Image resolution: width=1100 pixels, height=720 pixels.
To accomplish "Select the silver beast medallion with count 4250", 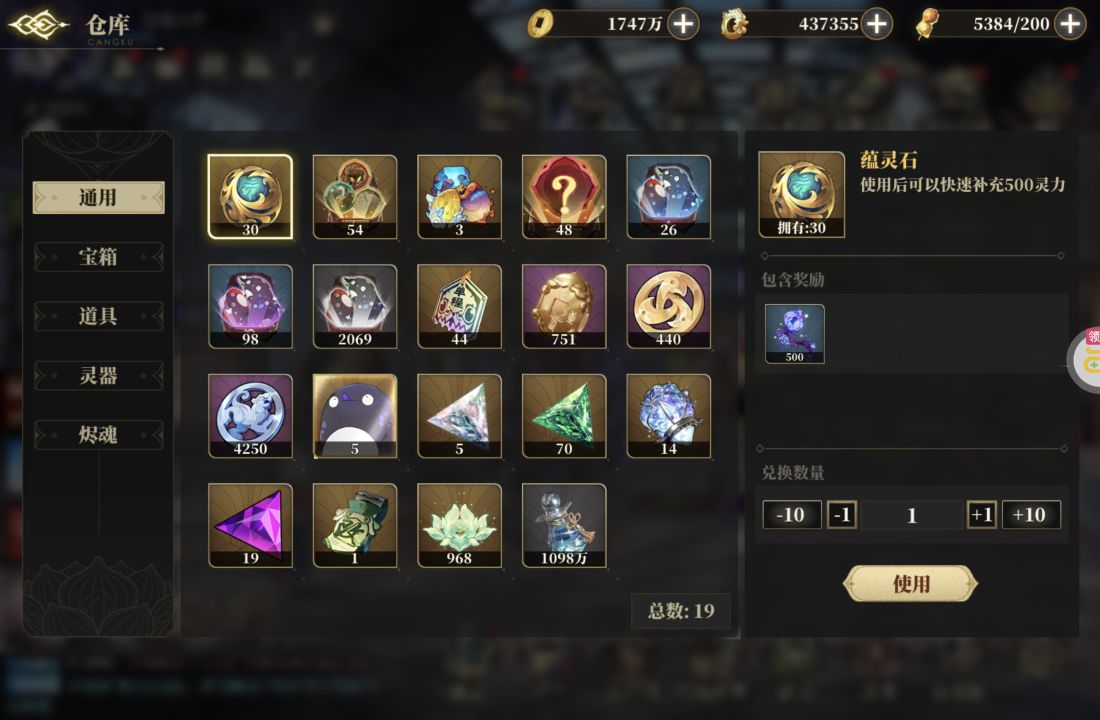I will pos(250,416).
